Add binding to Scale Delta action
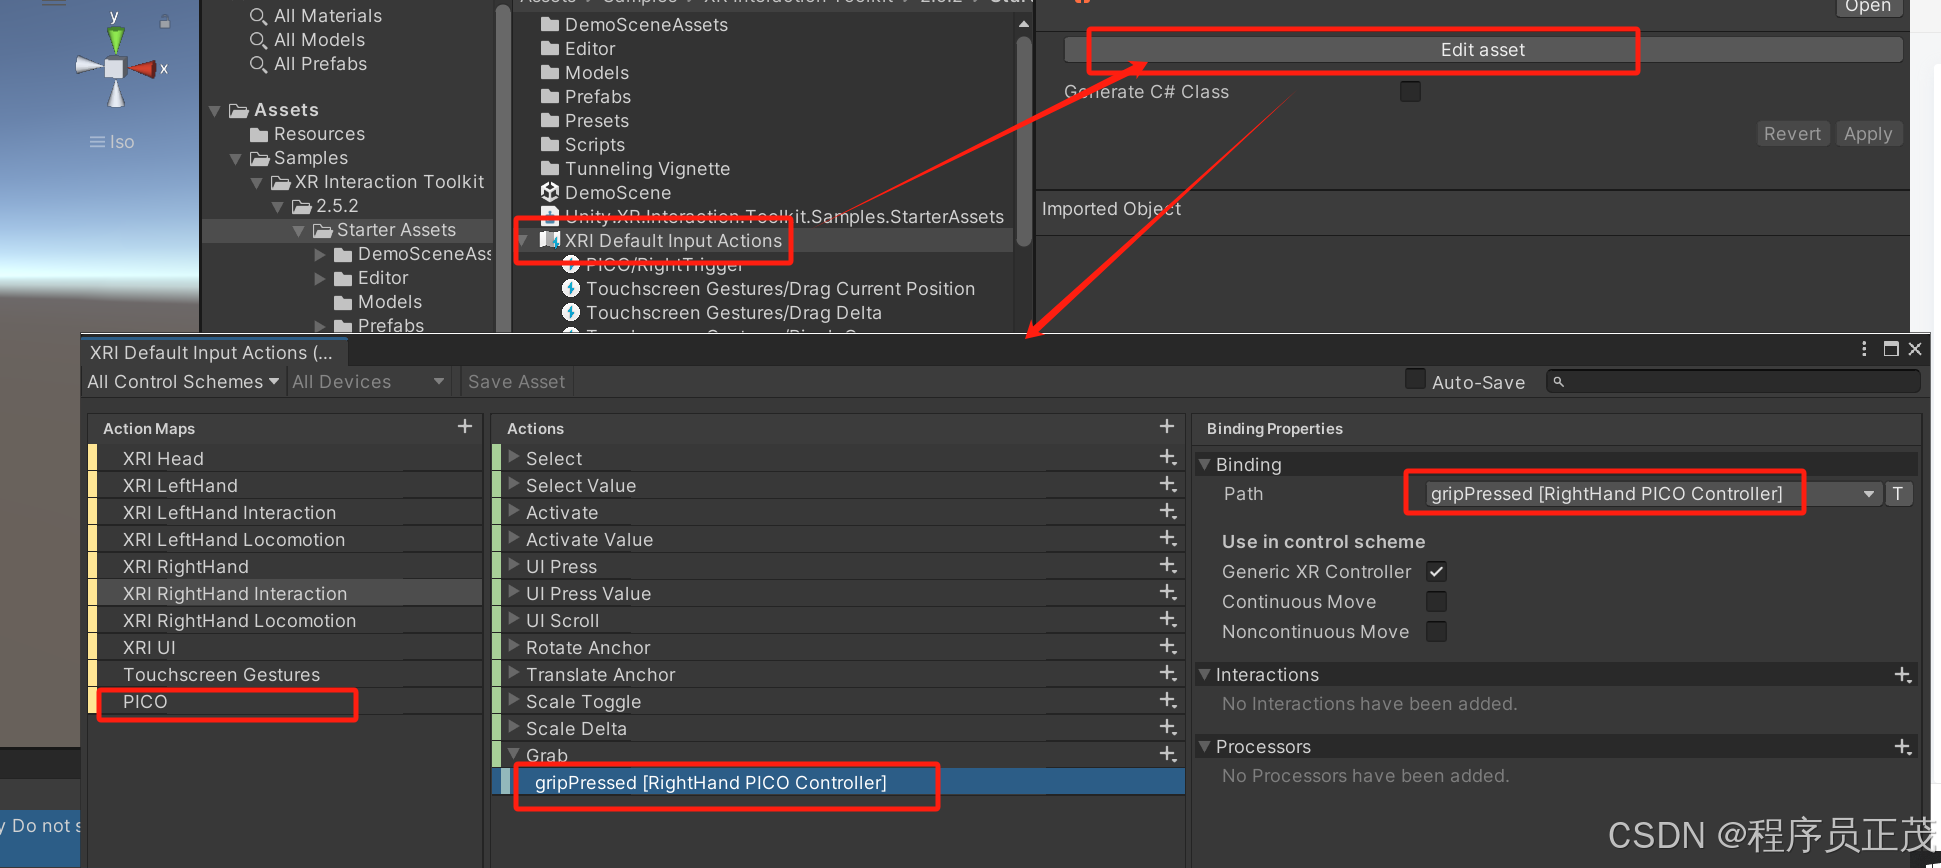This screenshot has width=1941, height=868. pyautogui.click(x=1168, y=728)
